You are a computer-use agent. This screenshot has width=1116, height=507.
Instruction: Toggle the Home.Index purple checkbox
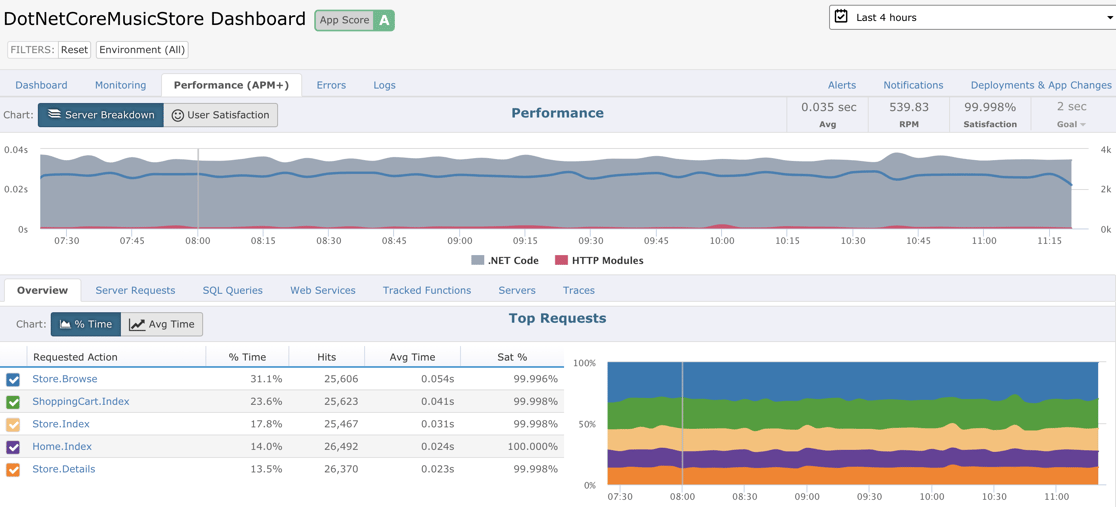point(13,447)
